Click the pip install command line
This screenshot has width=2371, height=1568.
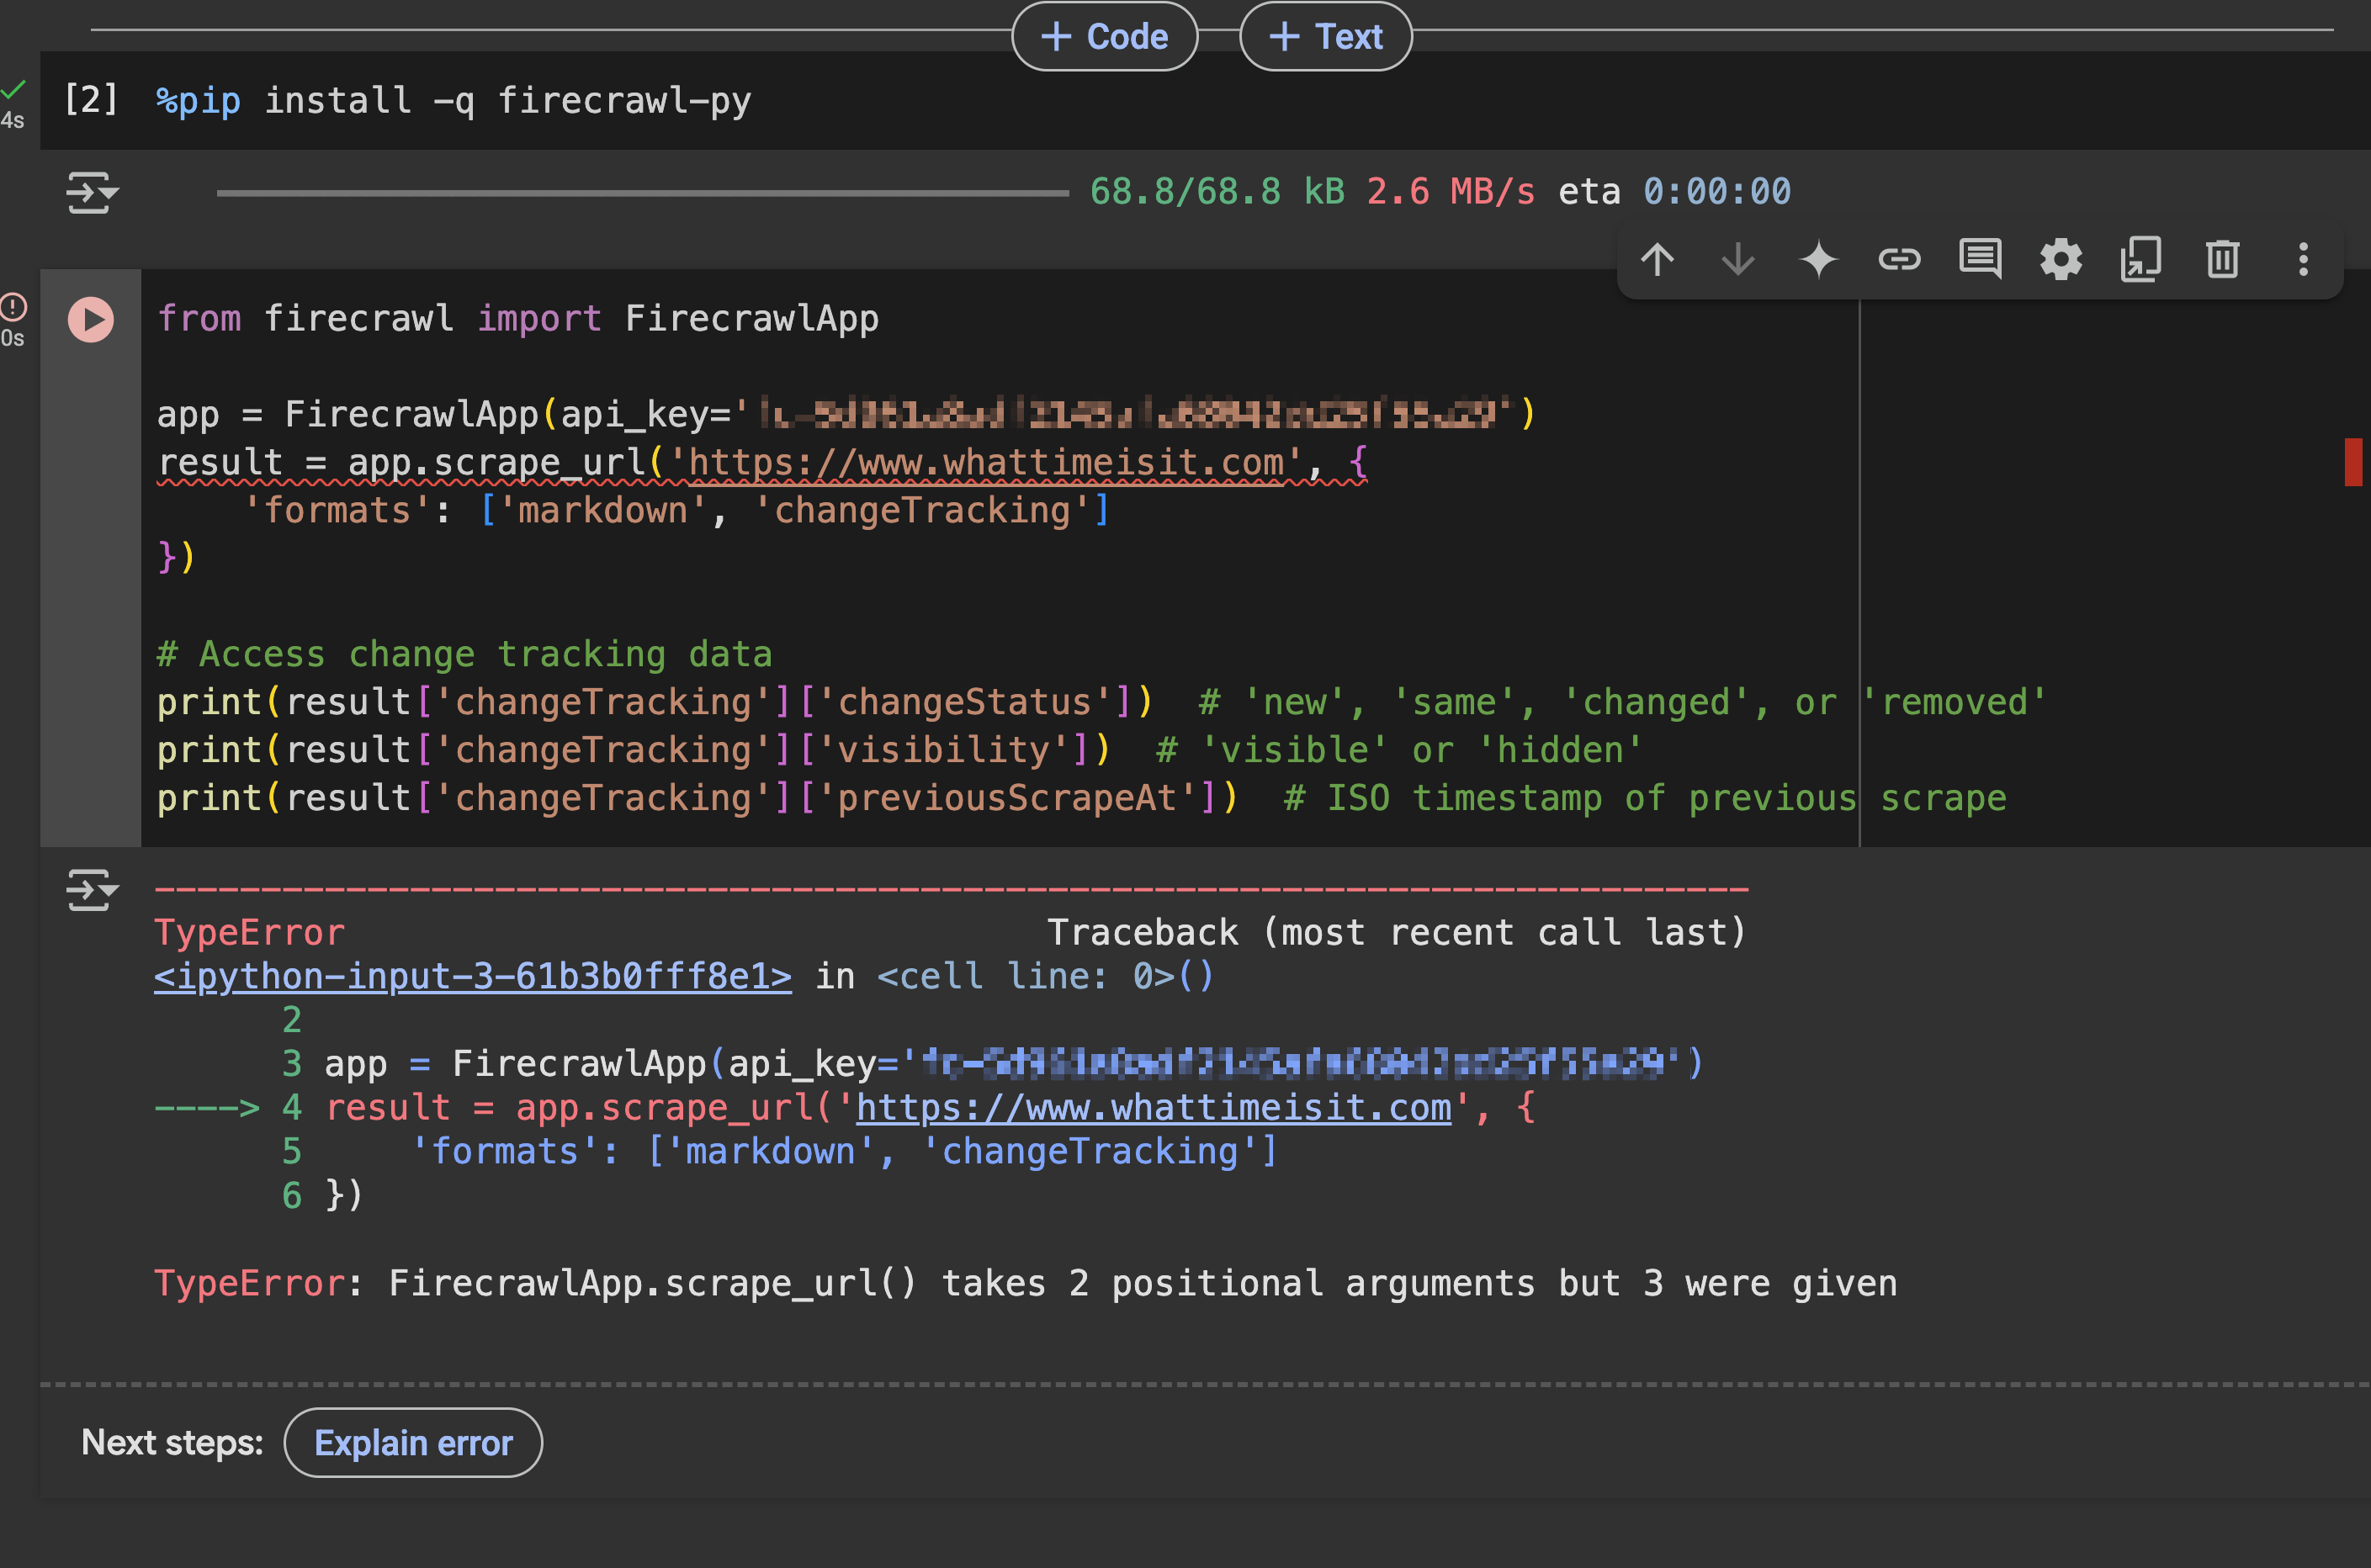coord(454,101)
